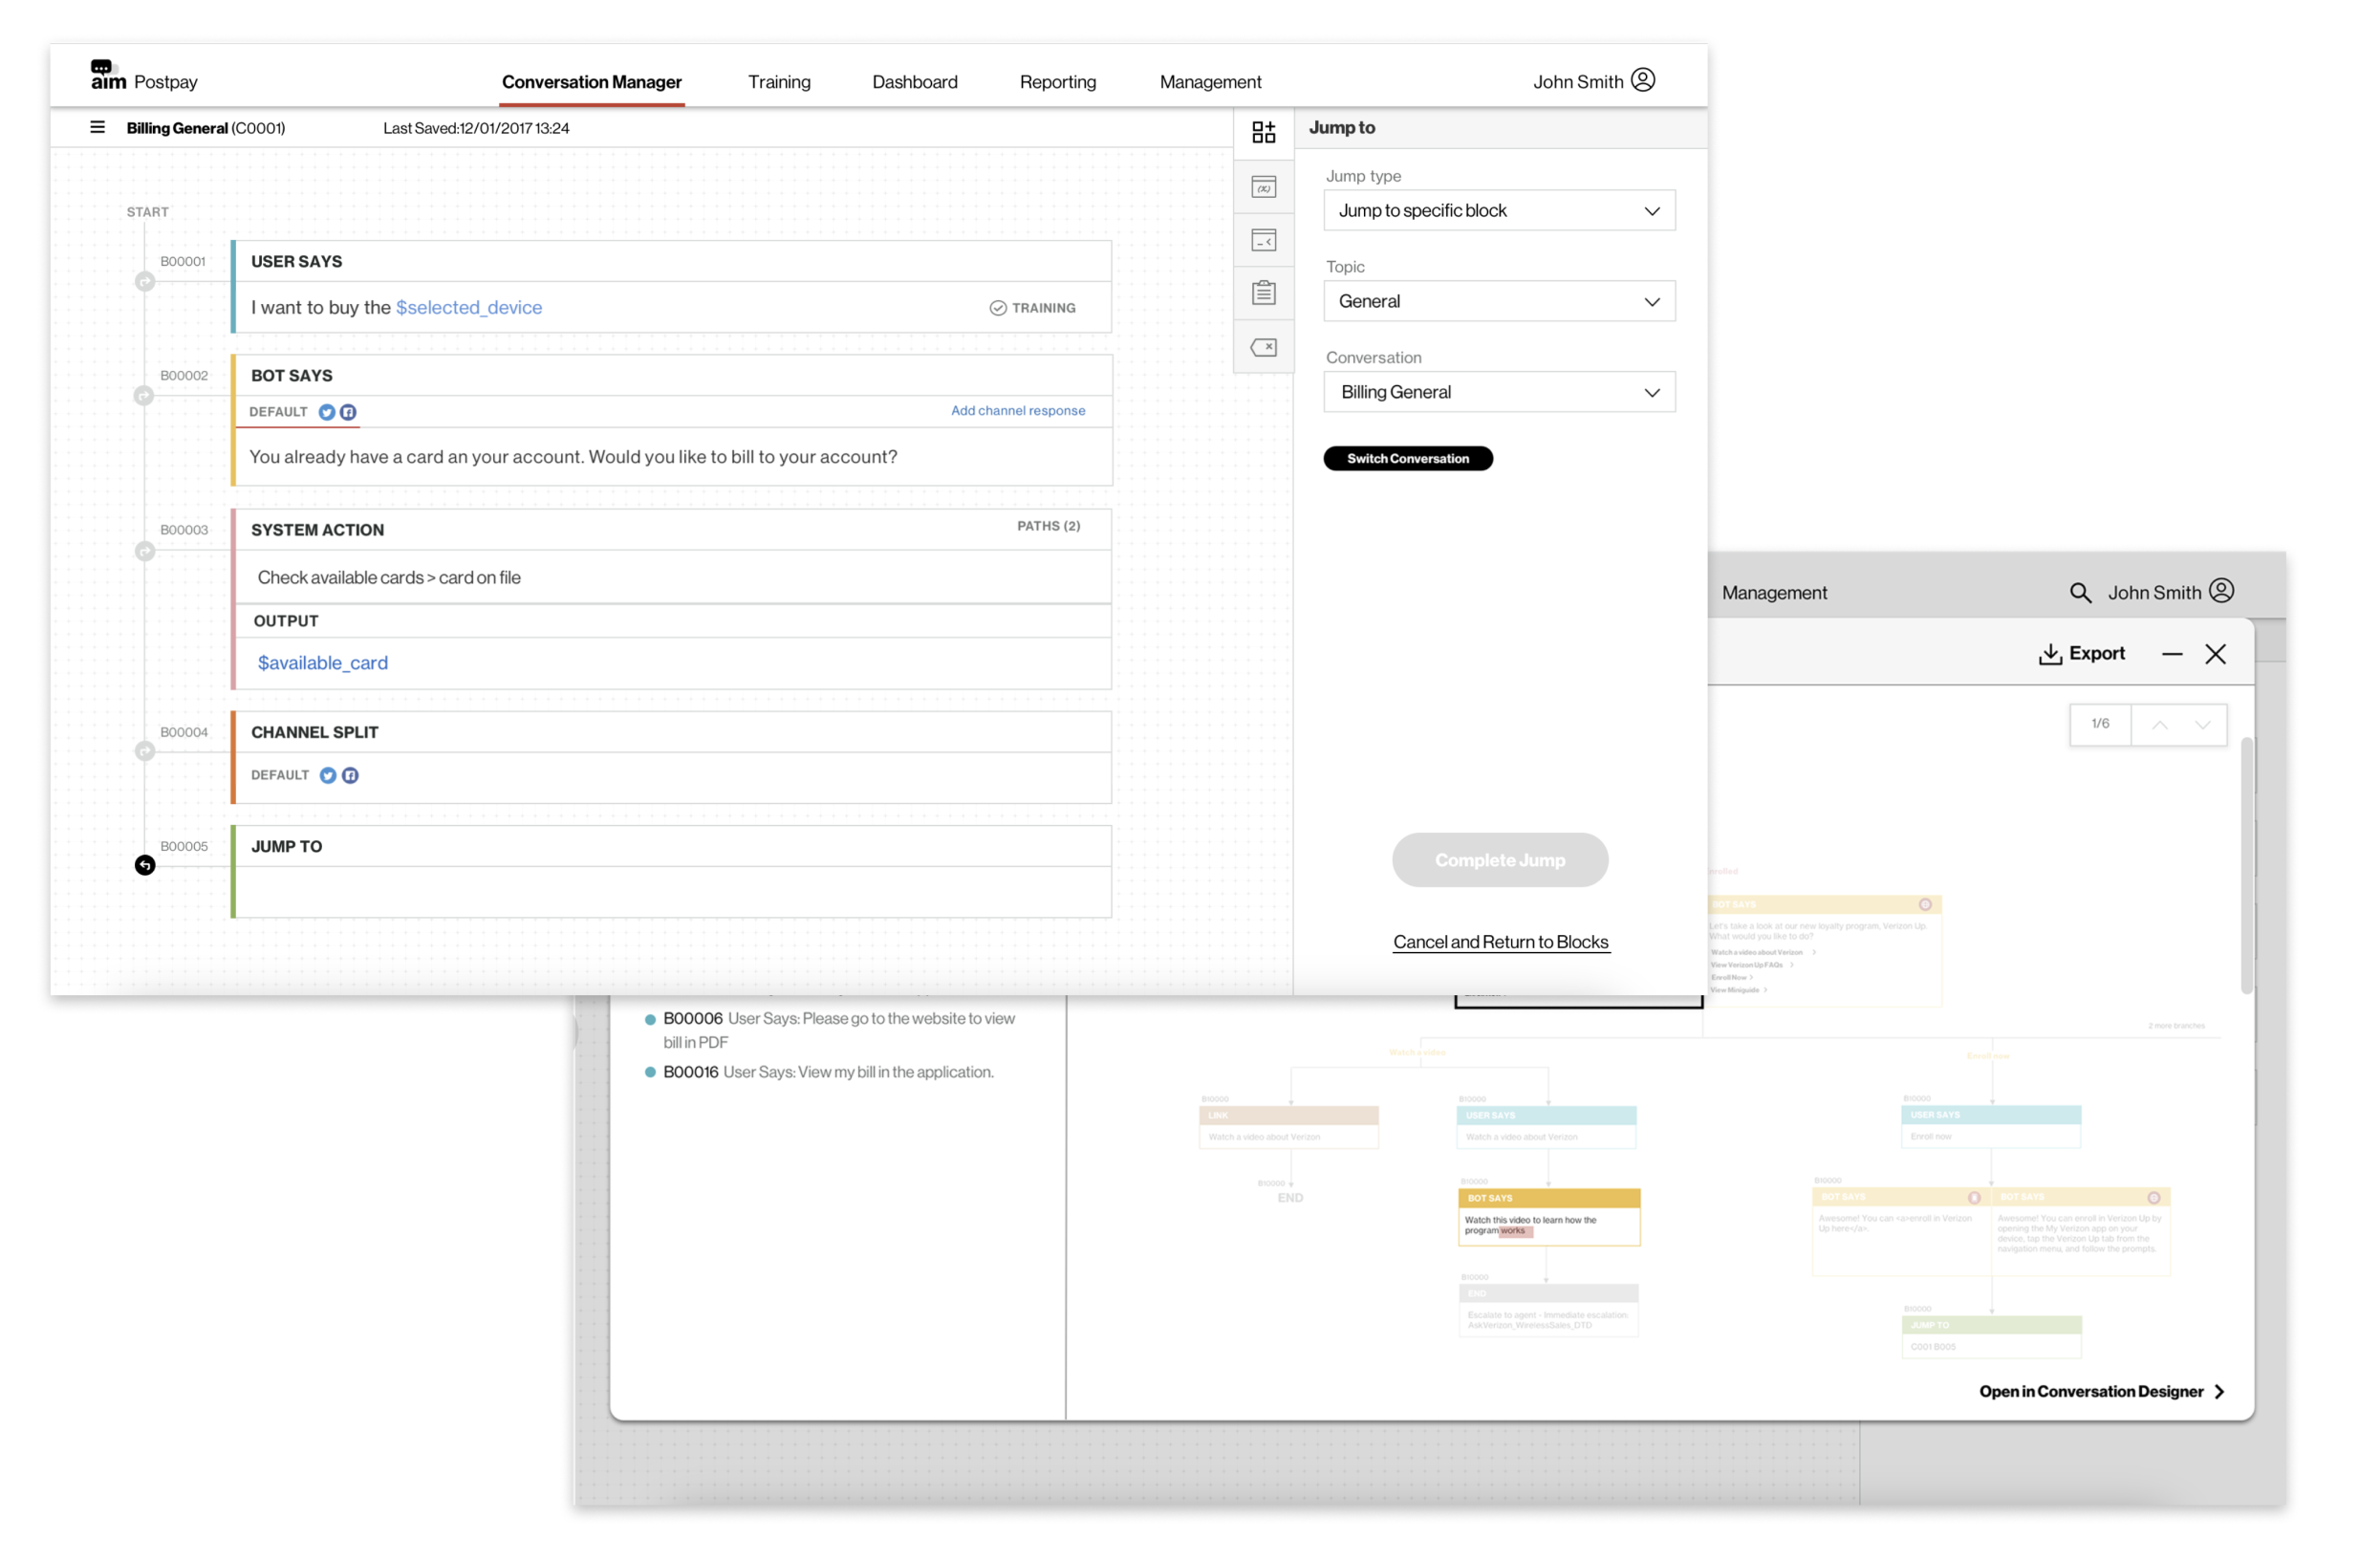Open the variables (x) panel icon
This screenshot has width=2380, height=1541.
click(x=1264, y=187)
